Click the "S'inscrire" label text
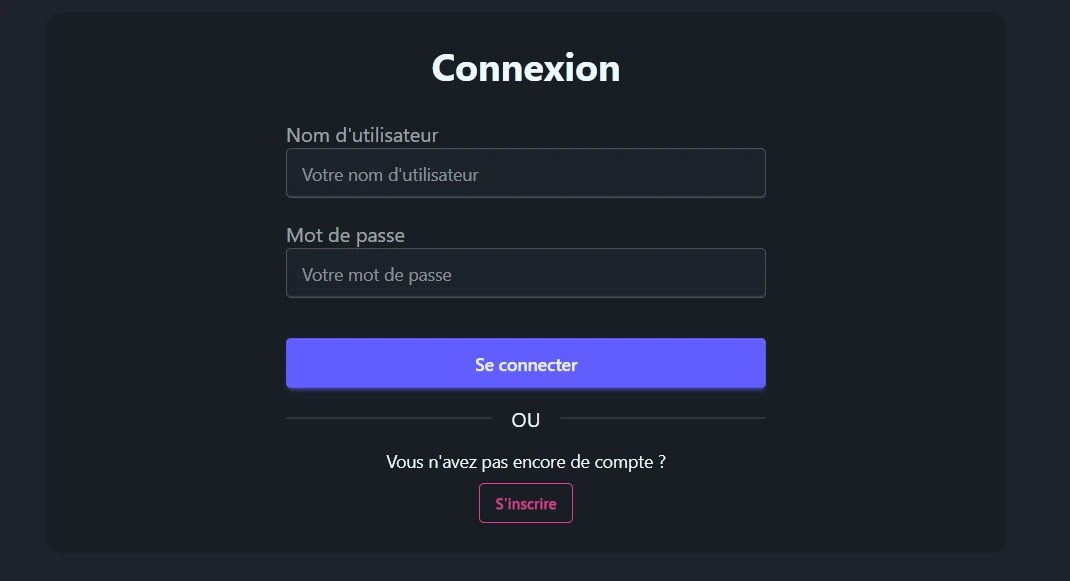Screen dimensions: 1070x581 tap(526, 504)
